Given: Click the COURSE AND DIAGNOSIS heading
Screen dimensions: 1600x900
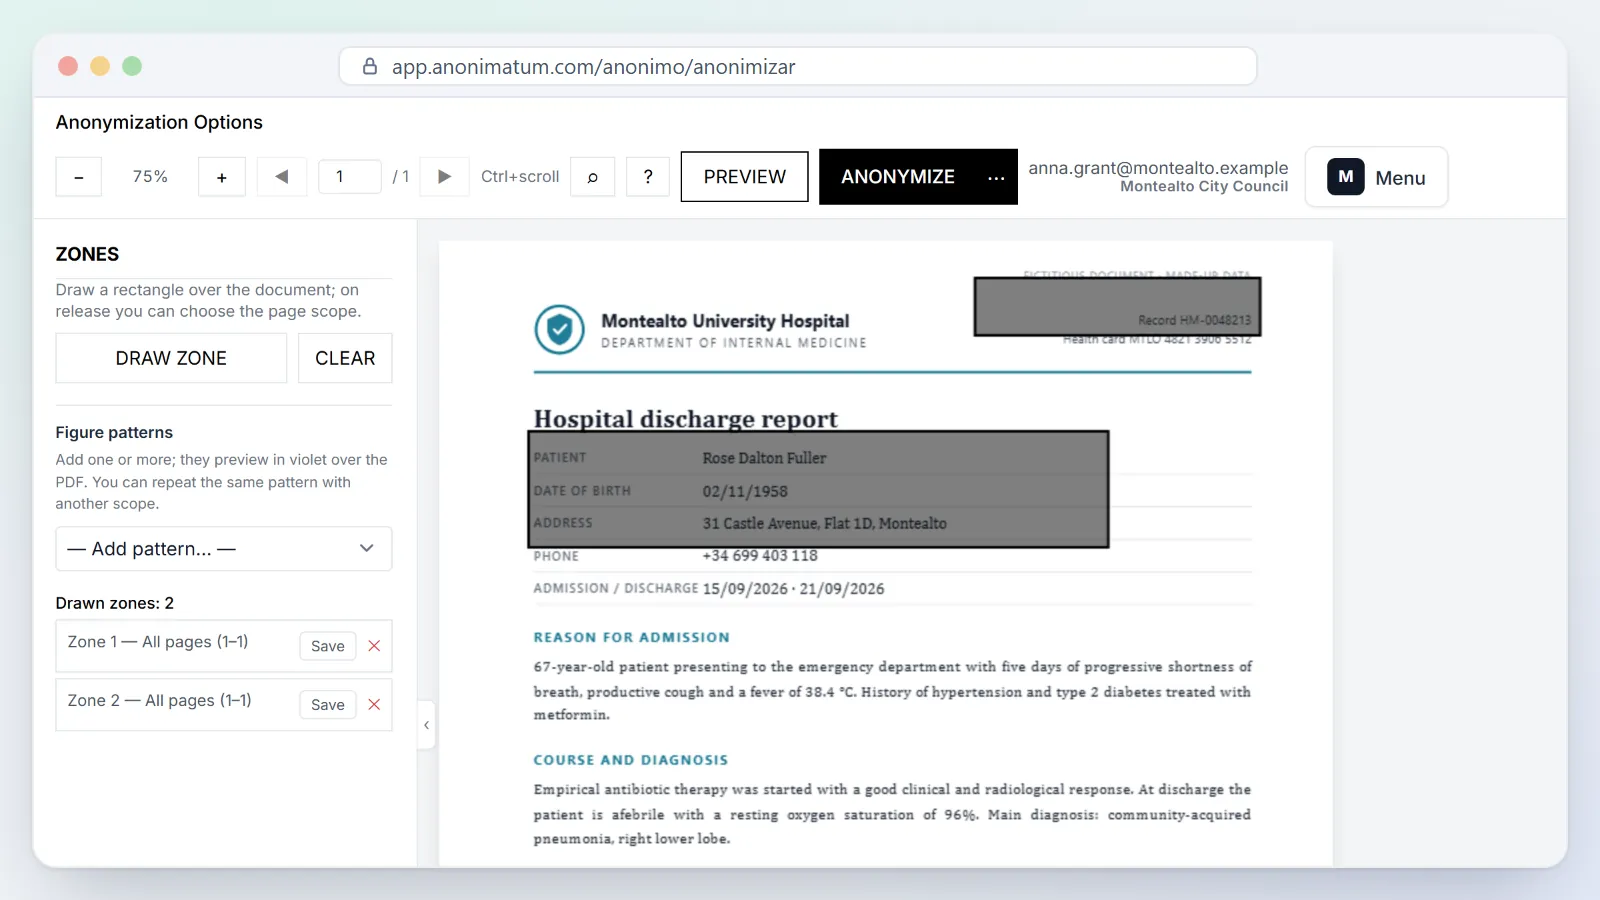Looking at the screenshot, I should pyautogui.click(x=631, y=760).
